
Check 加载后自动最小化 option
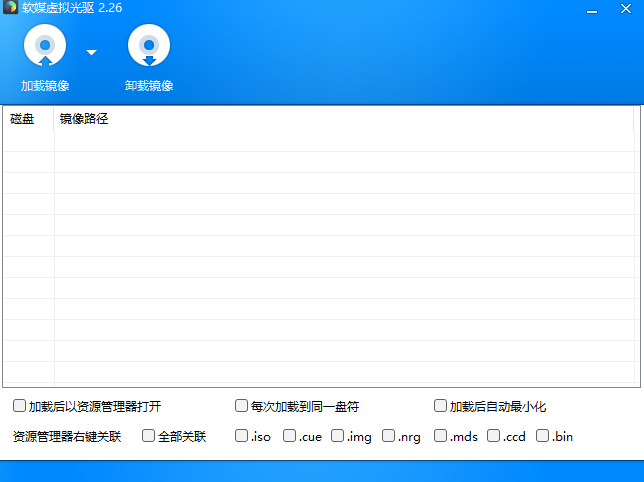point(440,406)
